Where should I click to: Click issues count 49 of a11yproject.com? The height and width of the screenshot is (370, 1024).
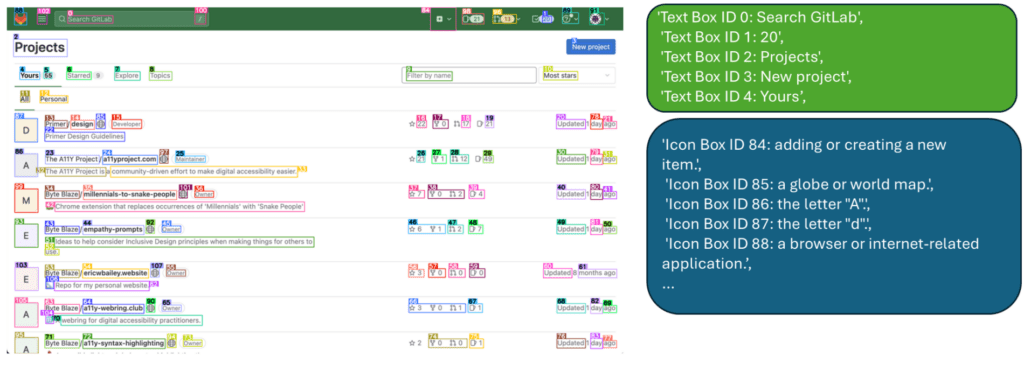click(x=485, y=159)
